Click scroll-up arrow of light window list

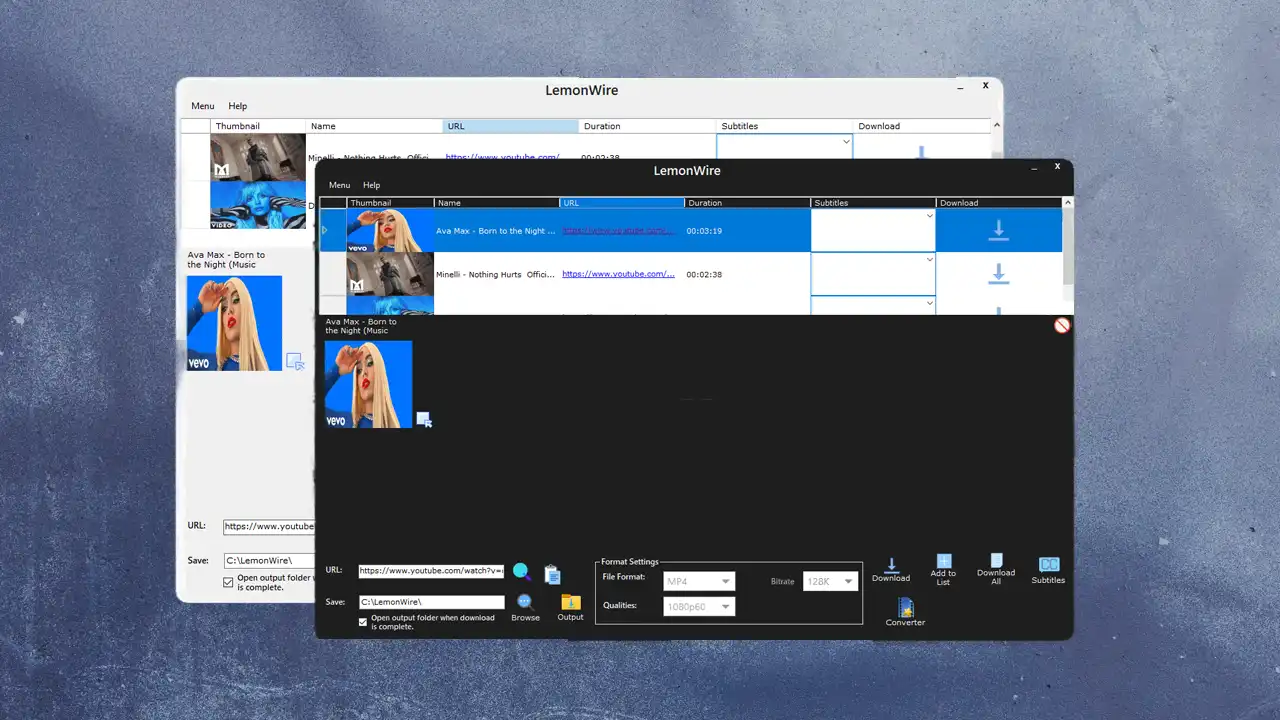tap(996, 126)
